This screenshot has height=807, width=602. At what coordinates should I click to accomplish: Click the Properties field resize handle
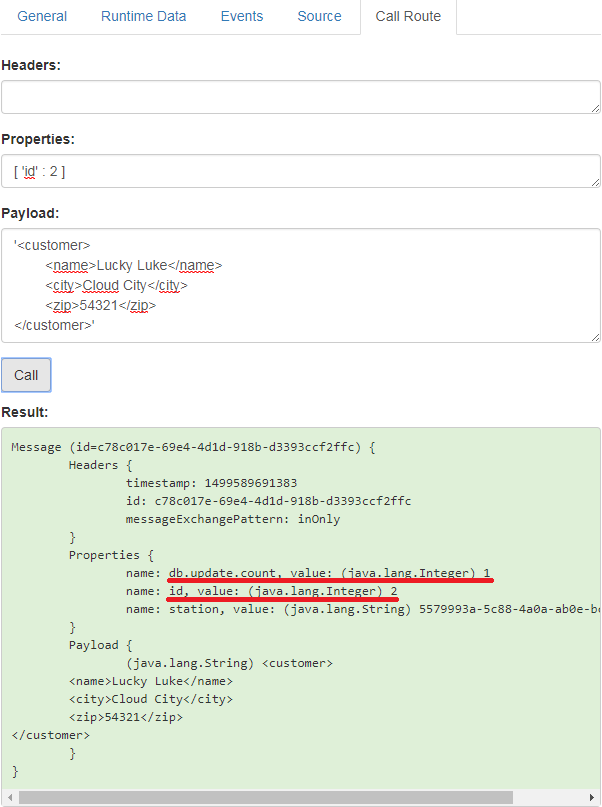tap(595, 182)
